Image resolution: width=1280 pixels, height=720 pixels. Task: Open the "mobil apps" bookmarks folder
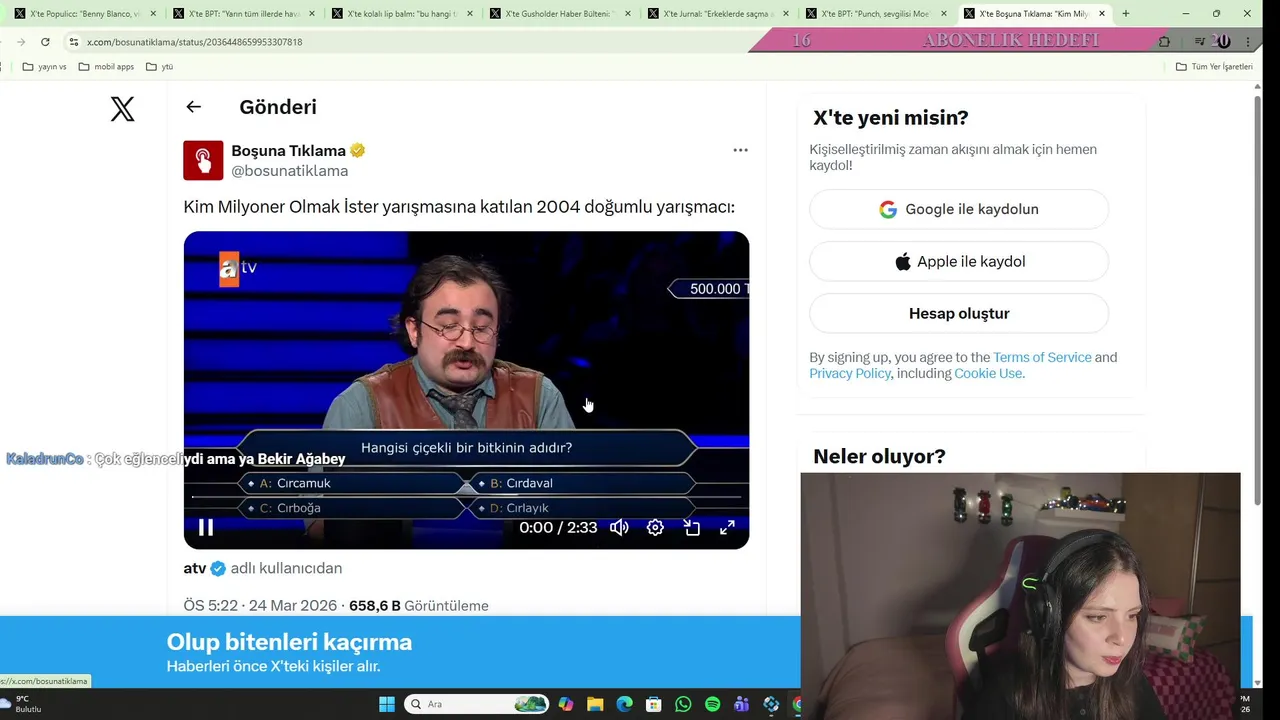click(x=106, y=67)
